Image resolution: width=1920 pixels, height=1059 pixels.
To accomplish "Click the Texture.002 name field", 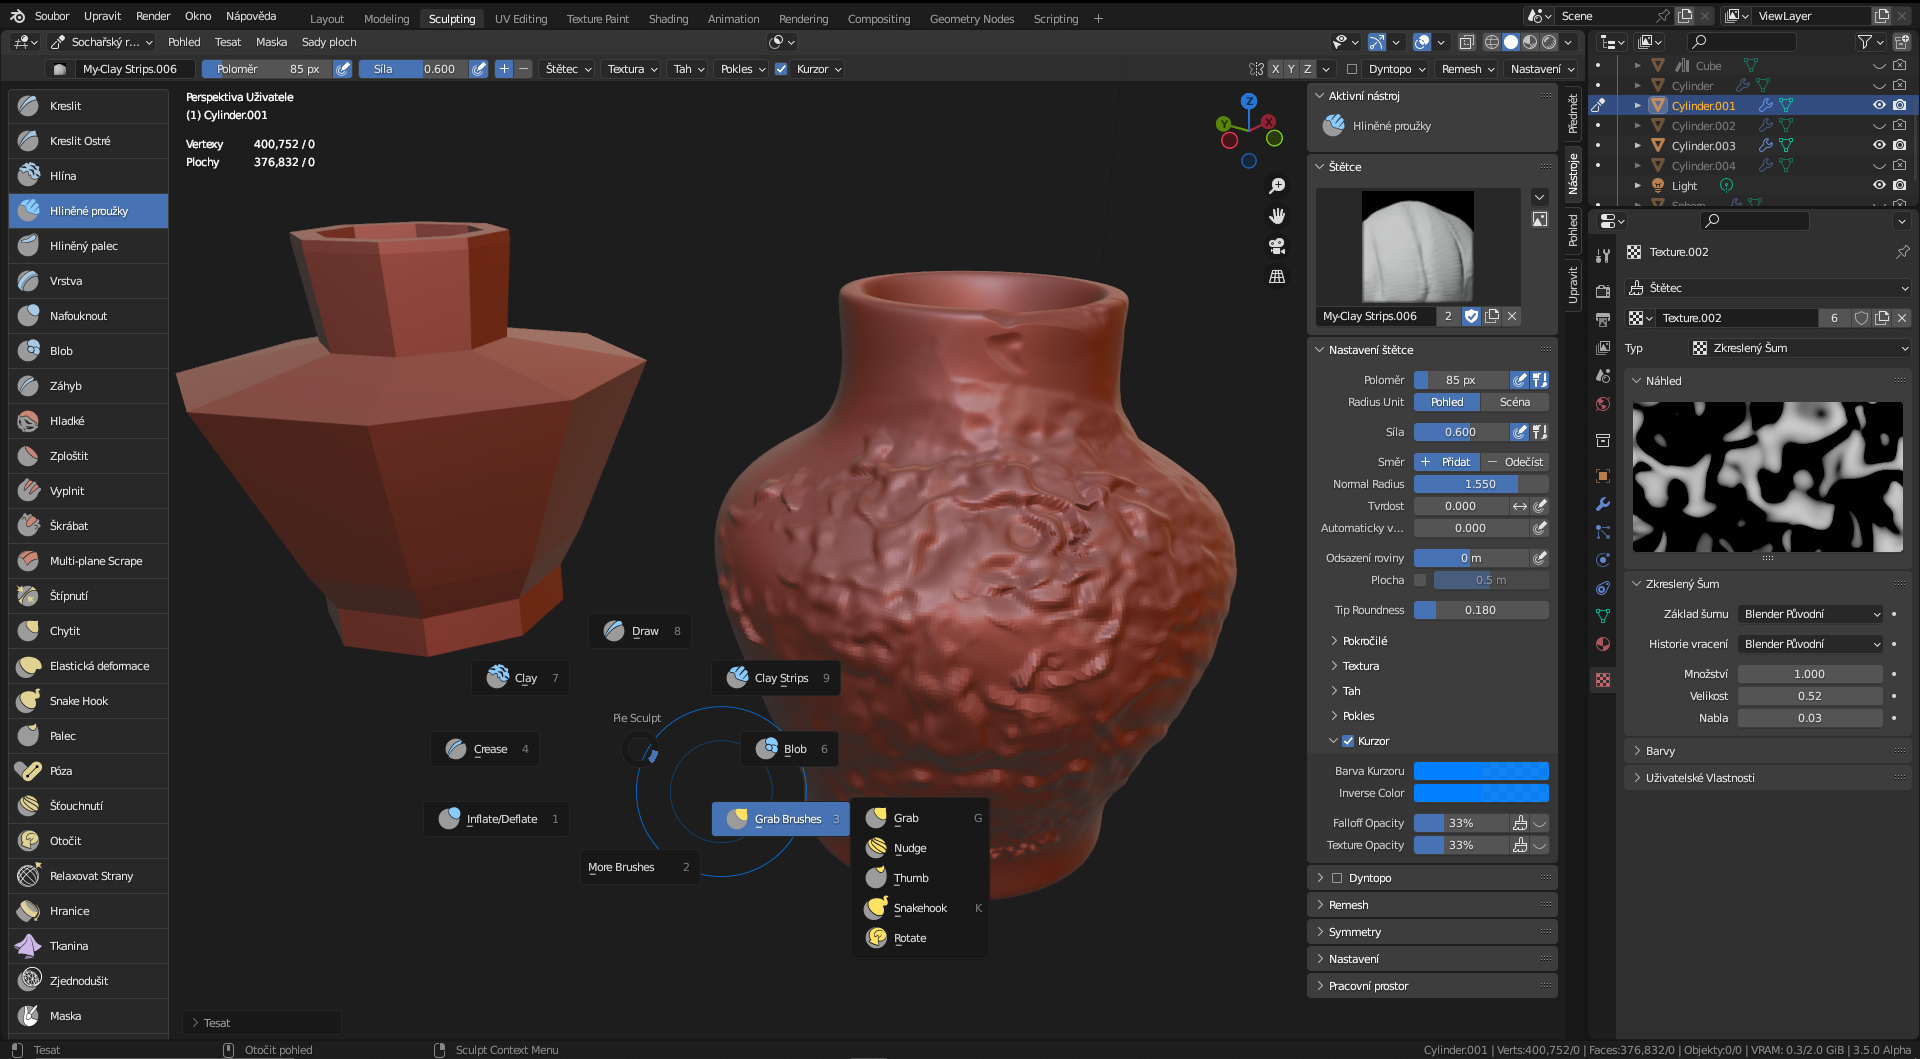I will click(x=1737, y=318).
